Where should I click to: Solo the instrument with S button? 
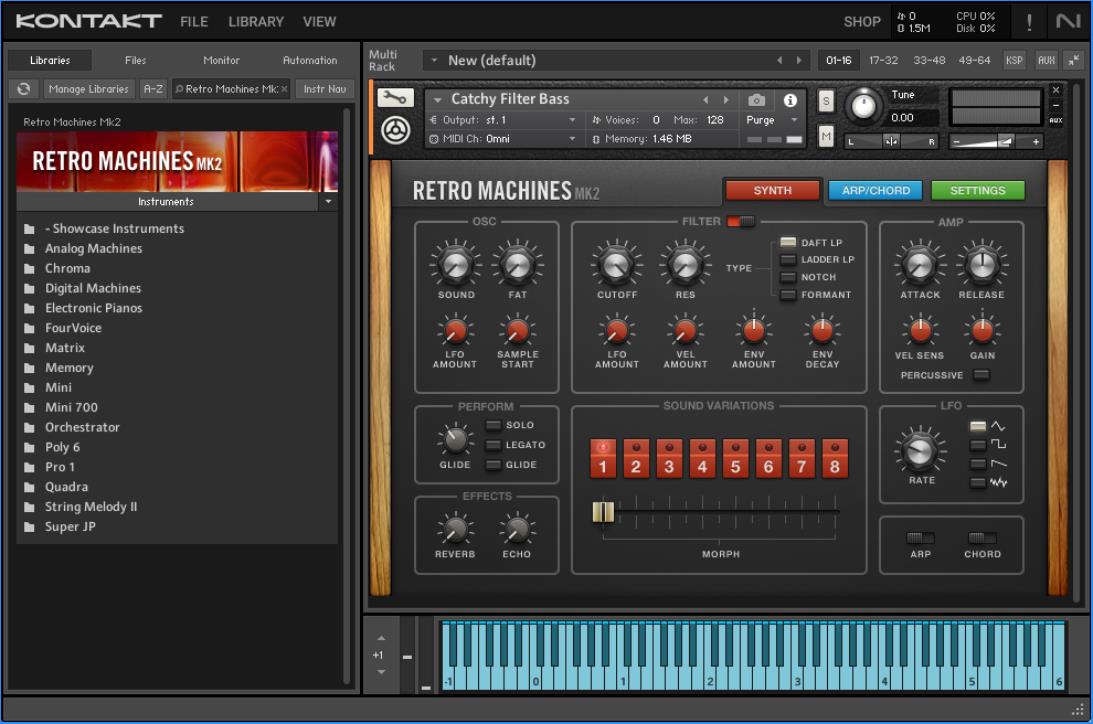point(826,101)
